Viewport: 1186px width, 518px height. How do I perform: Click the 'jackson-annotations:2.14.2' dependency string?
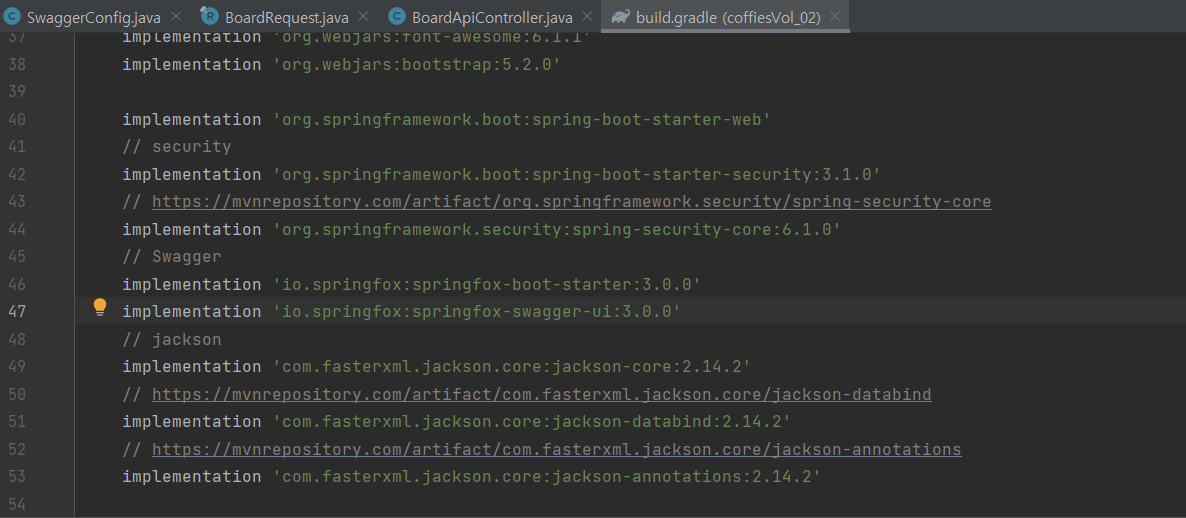(x=546, y=478)
